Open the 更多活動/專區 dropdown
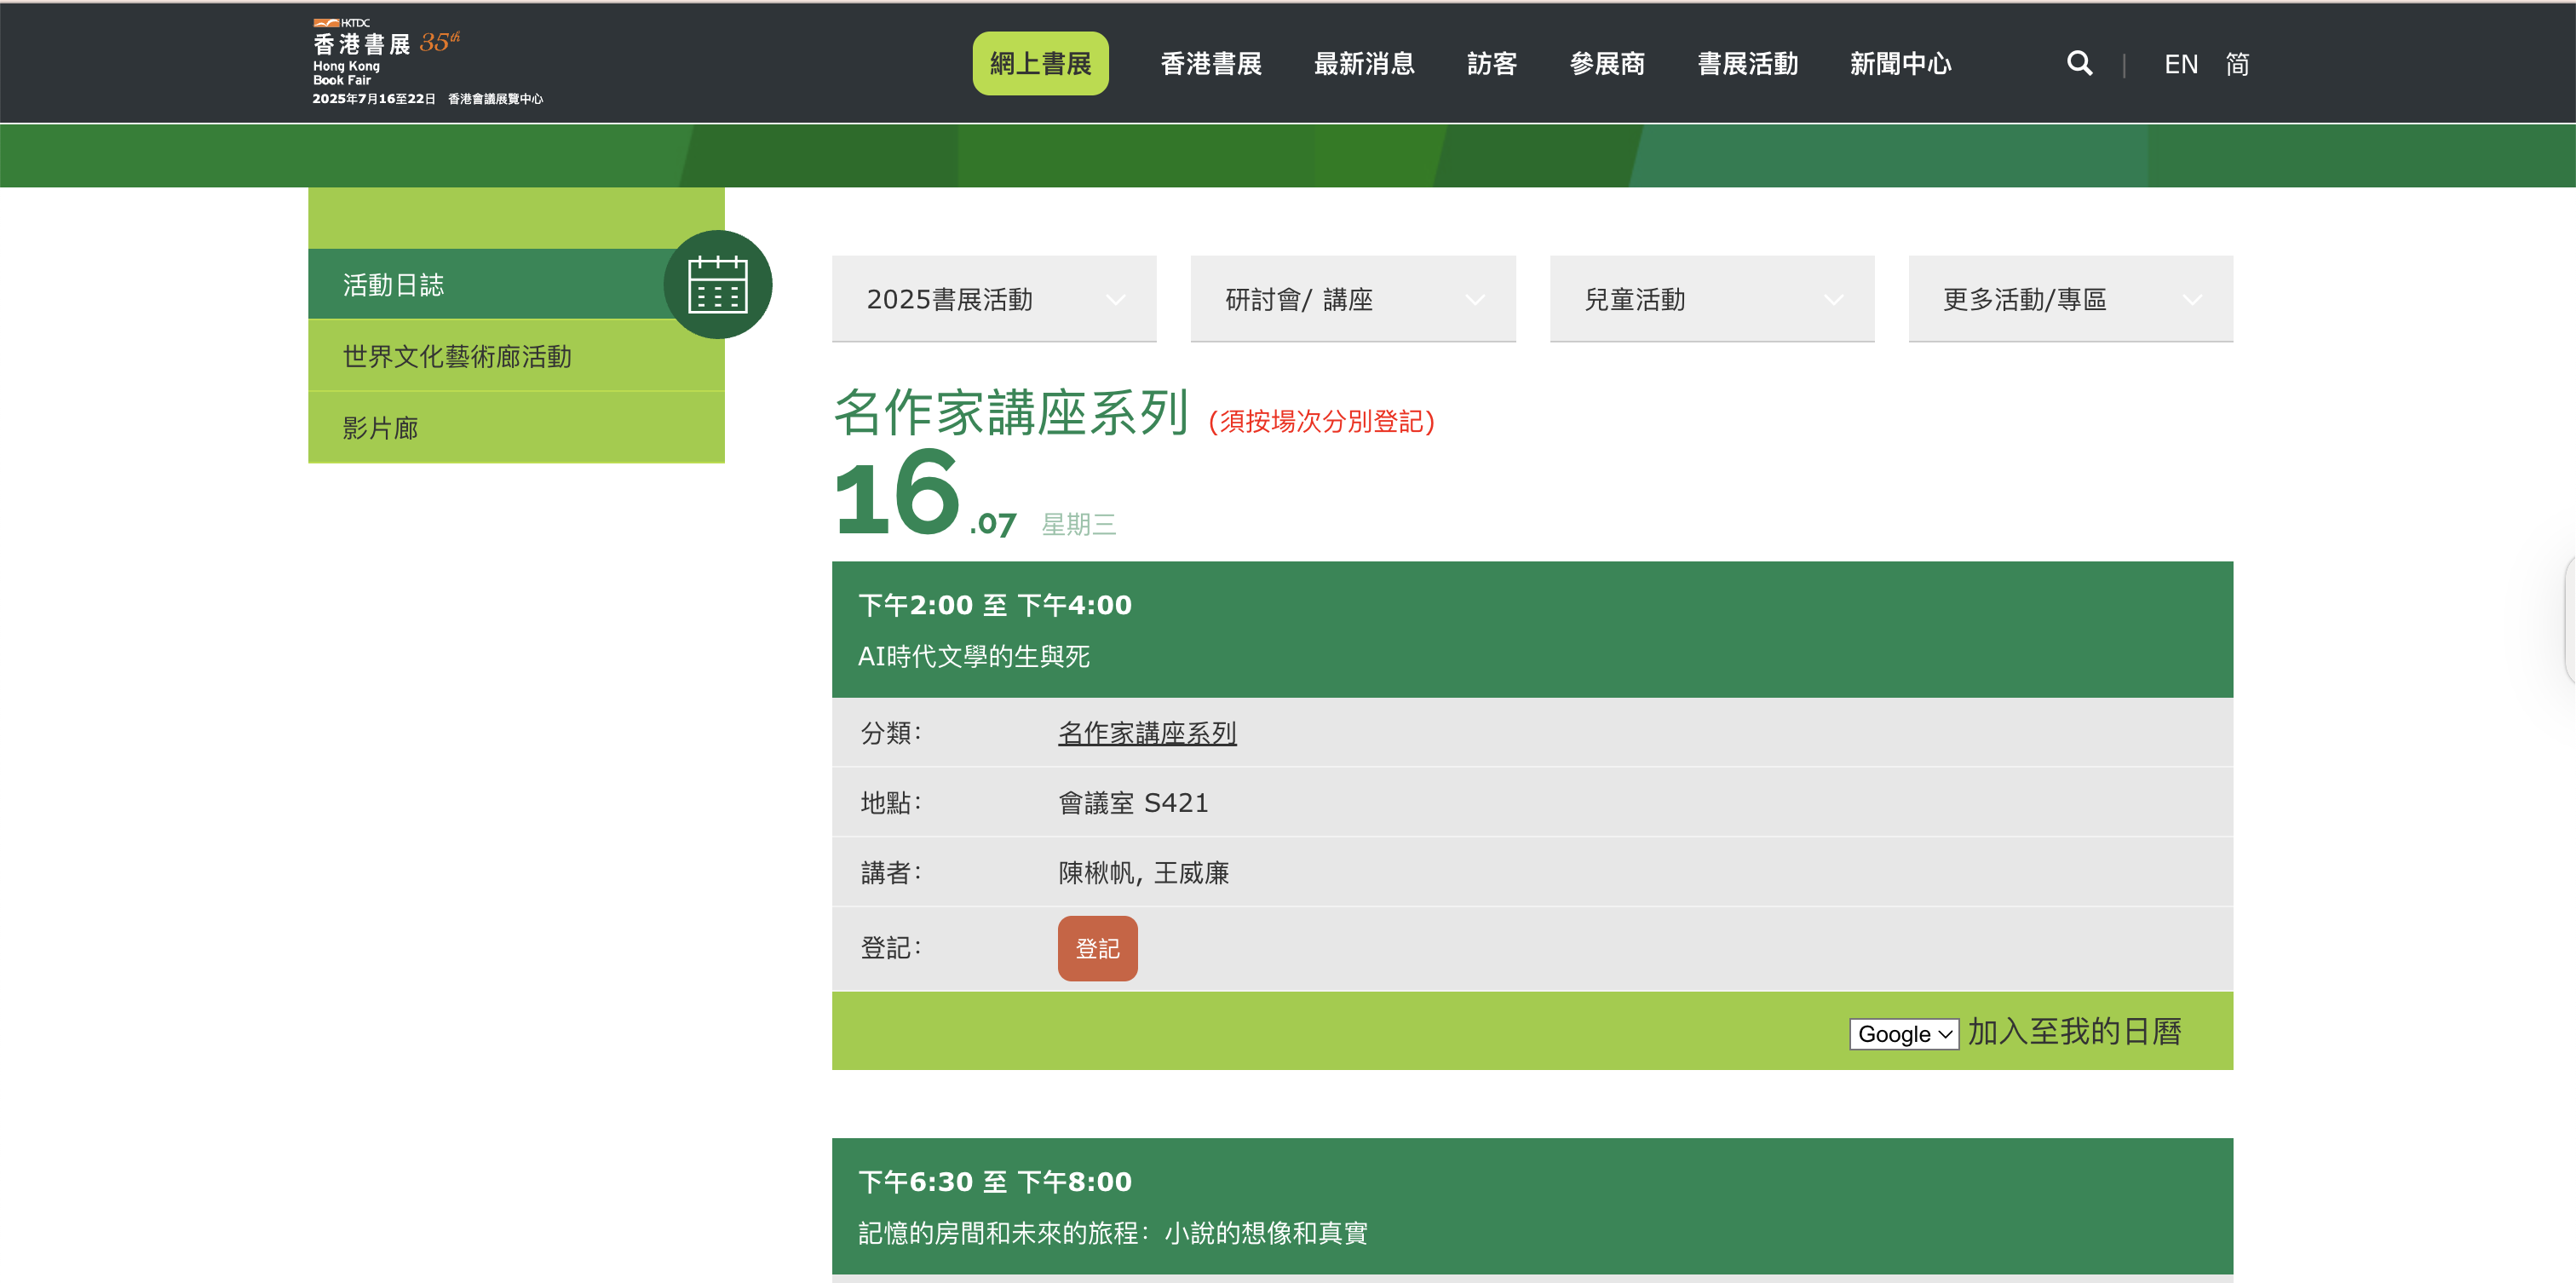This screenshot has height=1283, width=2576. 2070,299
